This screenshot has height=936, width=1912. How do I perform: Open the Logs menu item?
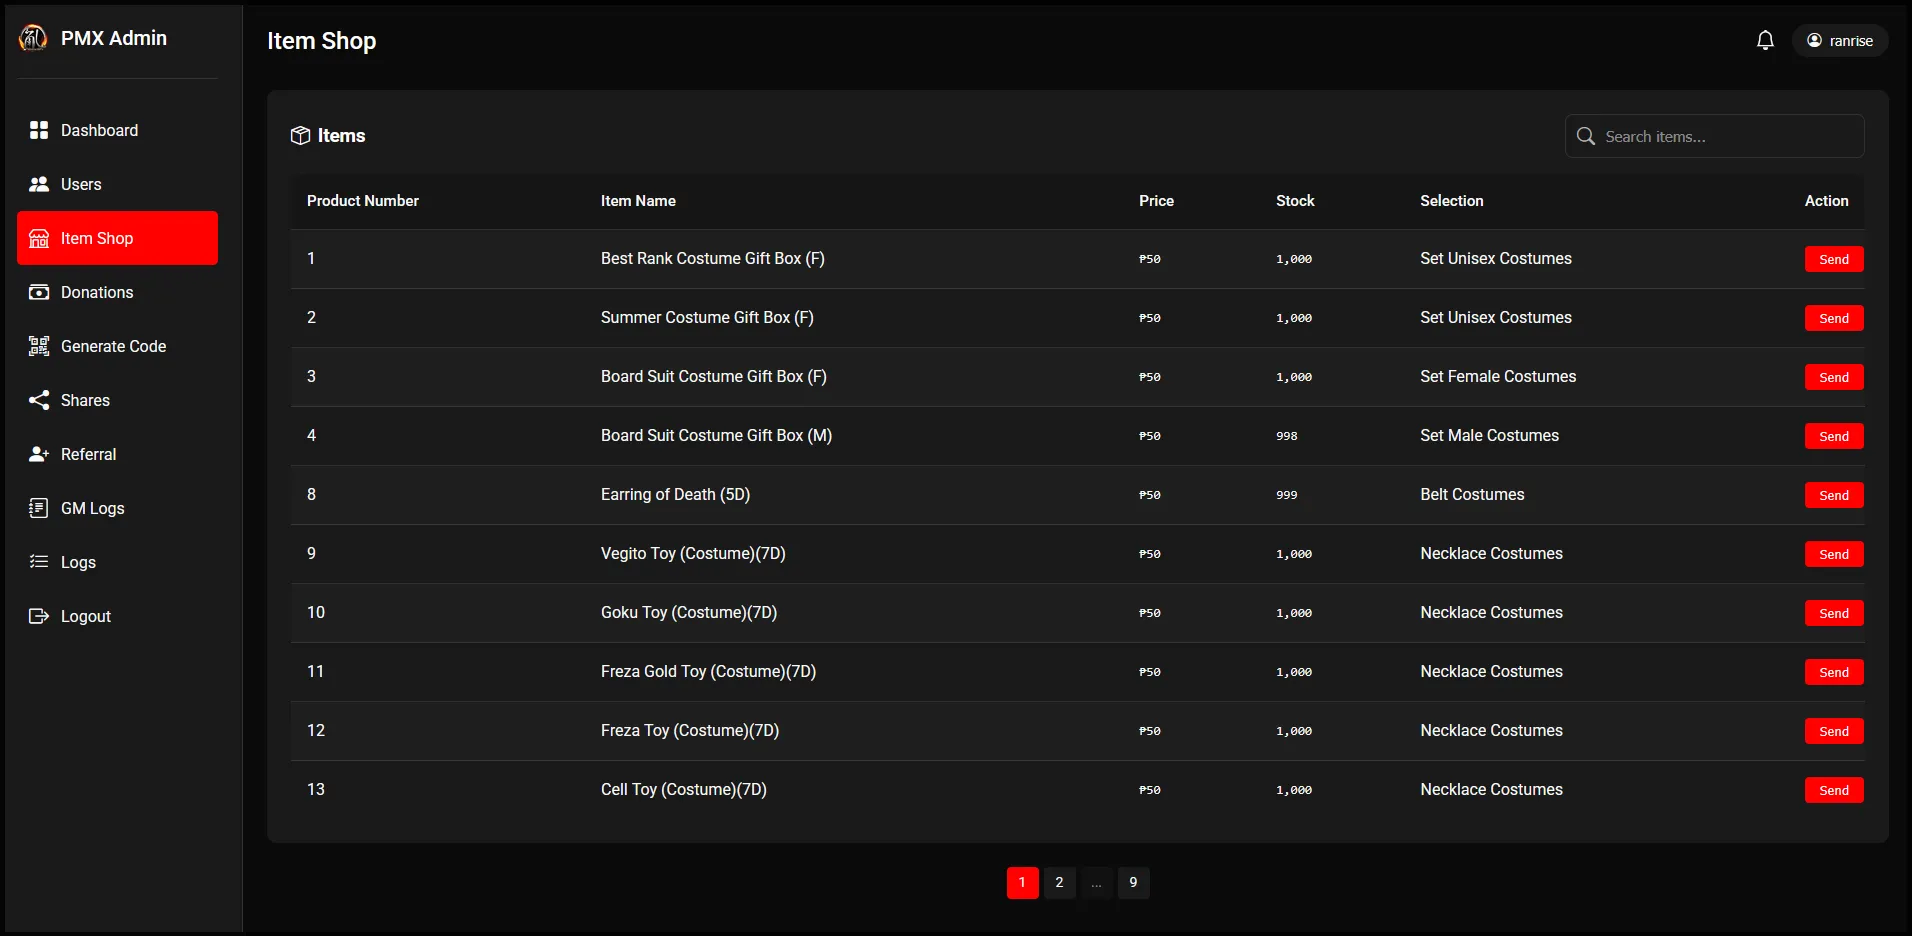coord(78,562)
